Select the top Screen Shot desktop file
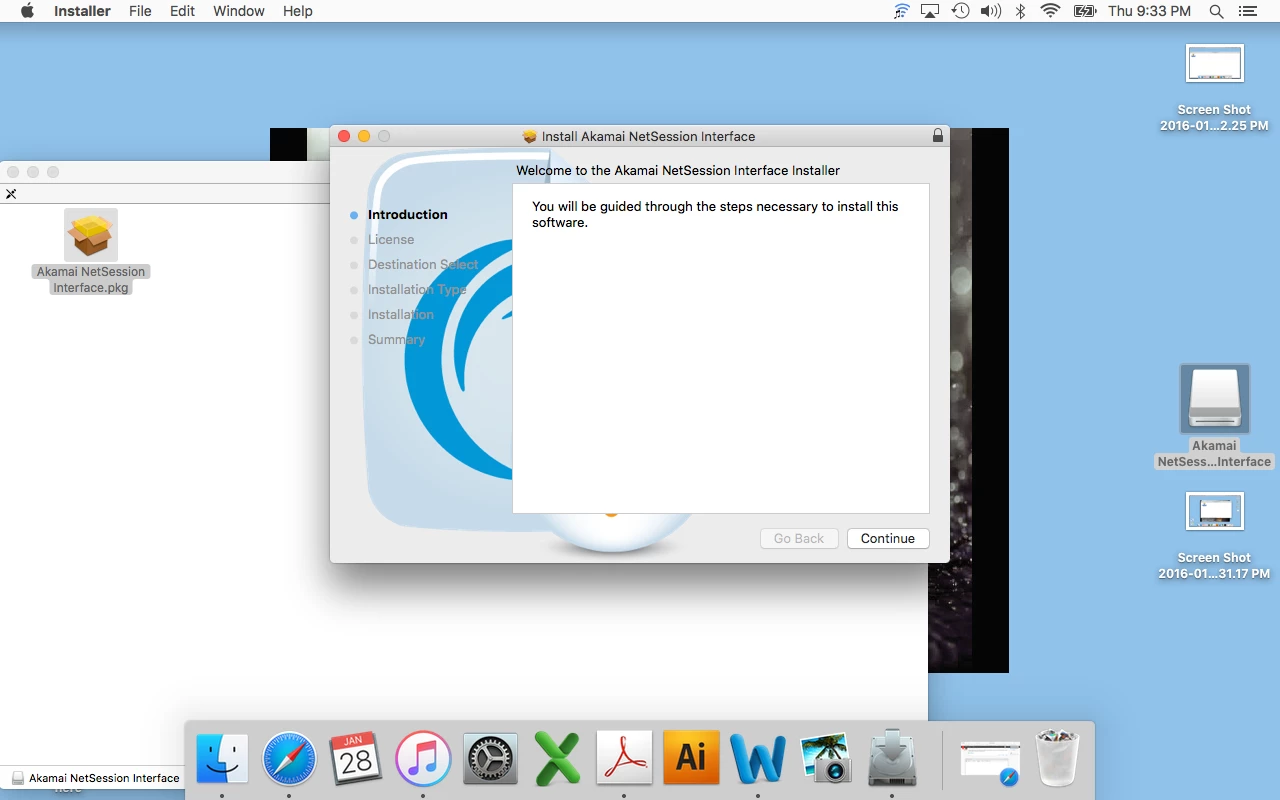The height and width of the screenshot is (800, 1280). 1214,64
